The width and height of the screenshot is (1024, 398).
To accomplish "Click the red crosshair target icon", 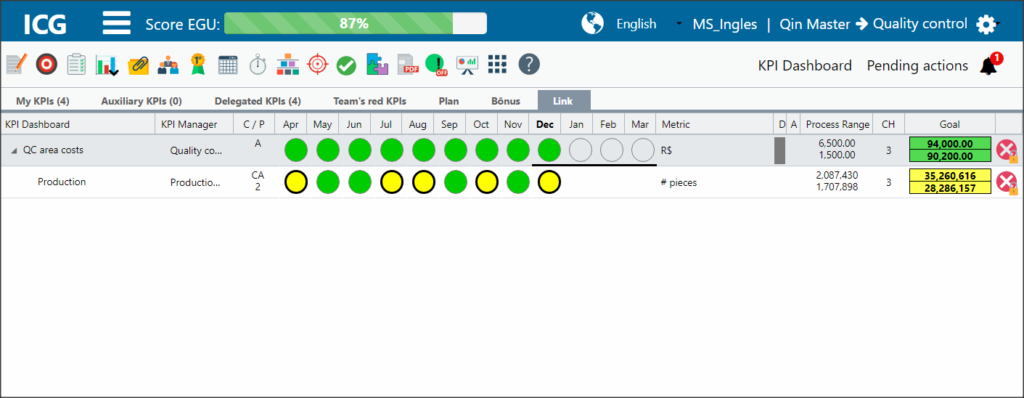I will [318, 64].
